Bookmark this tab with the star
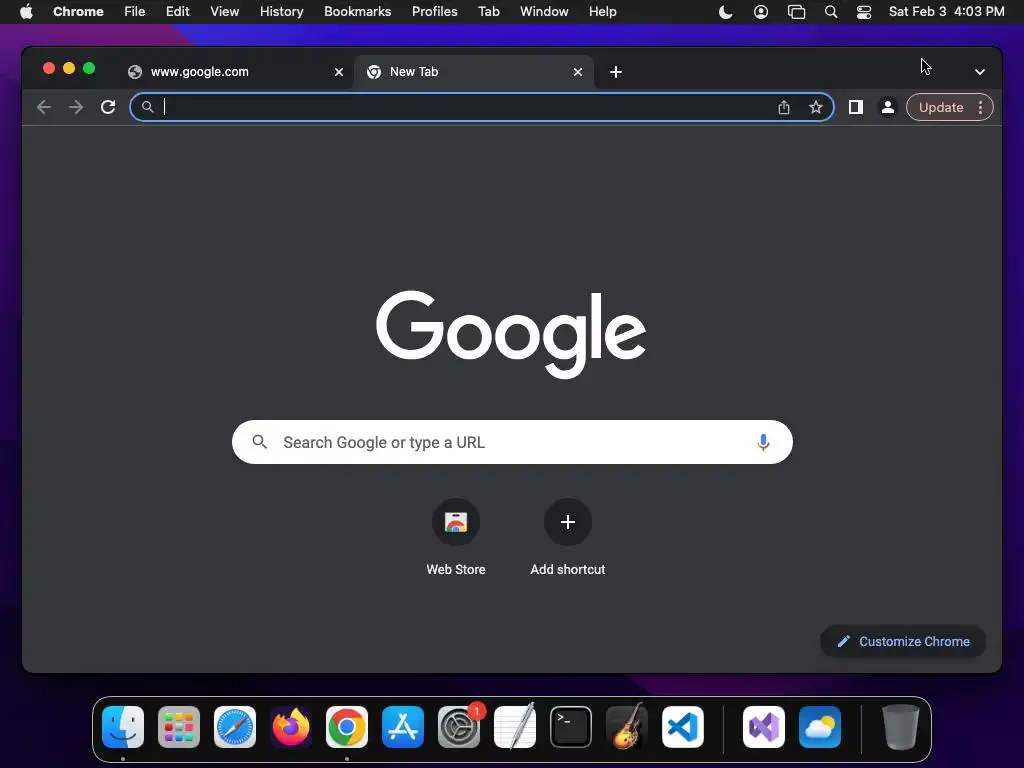Viewport: 1024px width, 768px height. click(816, 108)
